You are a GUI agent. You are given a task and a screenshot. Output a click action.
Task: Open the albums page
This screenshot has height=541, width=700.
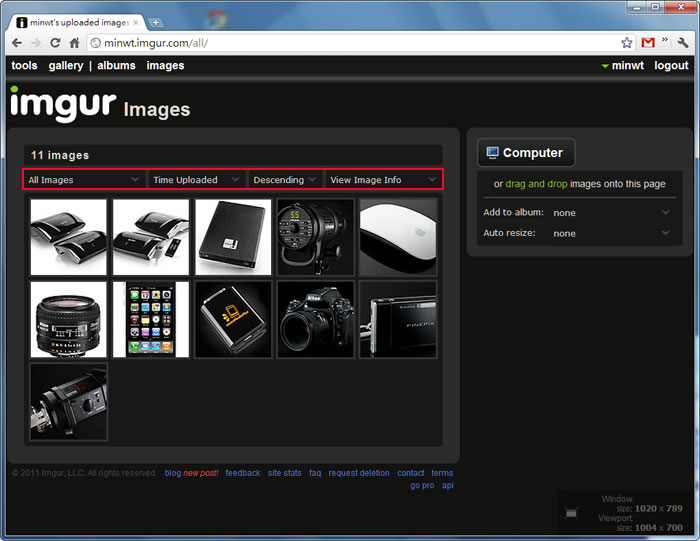[116, 66]
